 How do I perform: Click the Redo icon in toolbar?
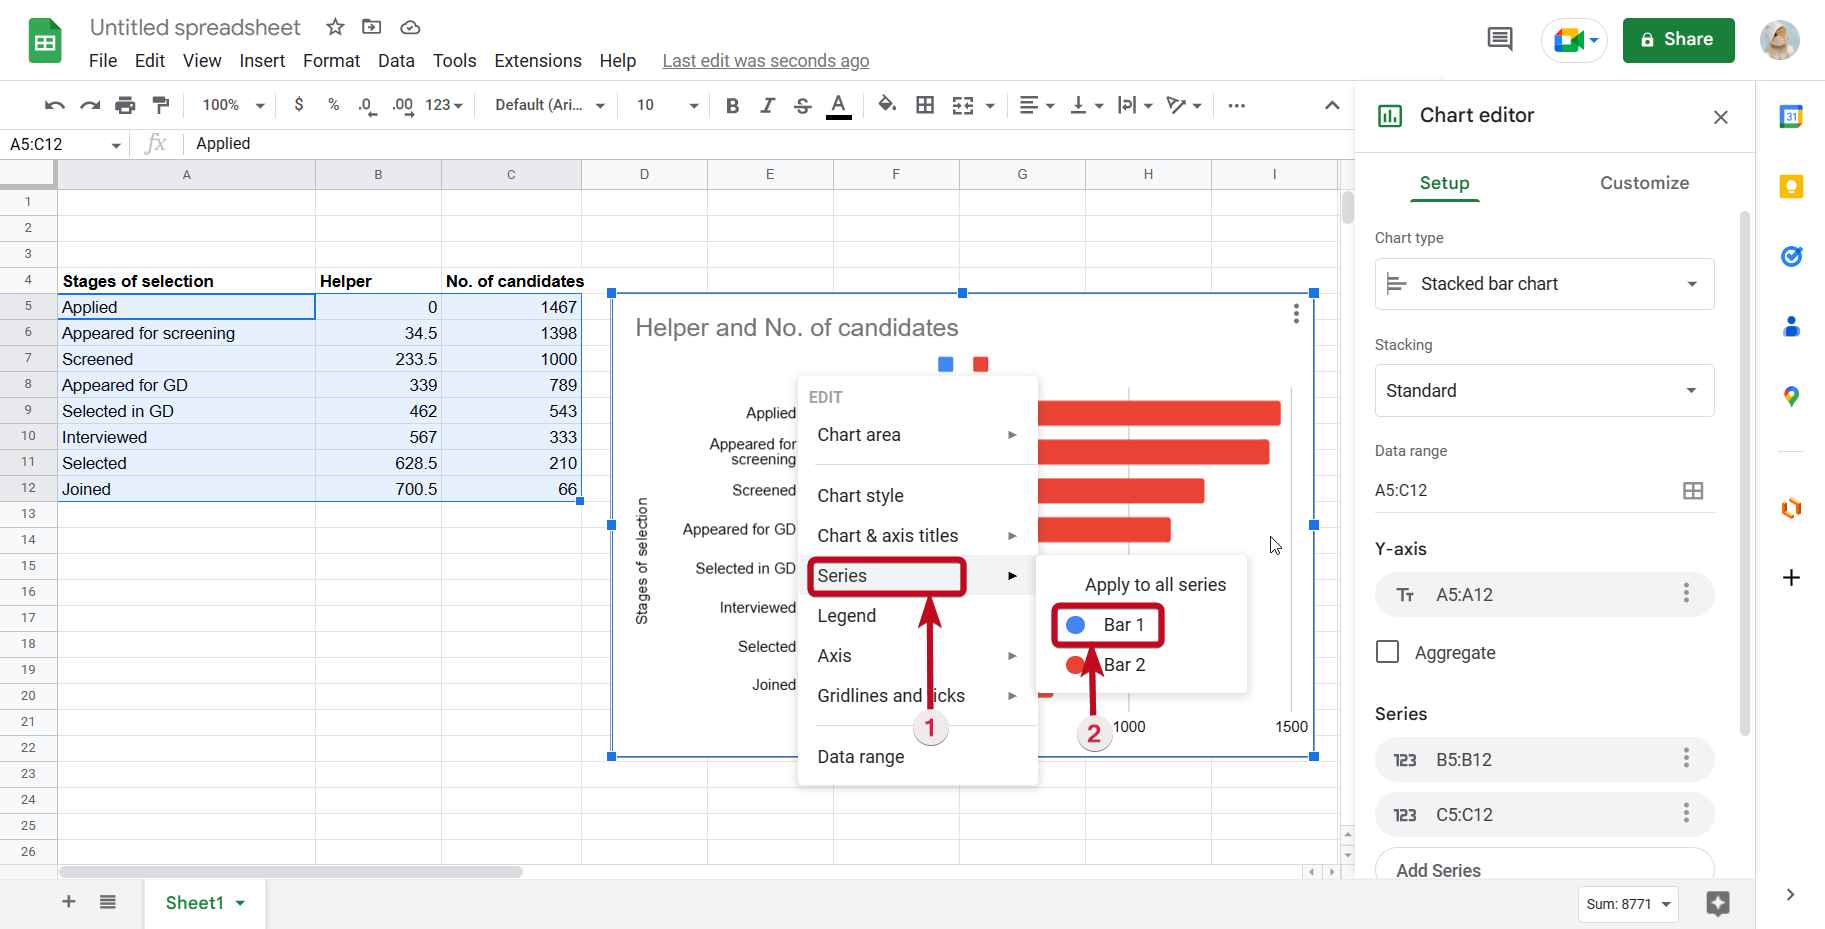(x=90, y=105)
